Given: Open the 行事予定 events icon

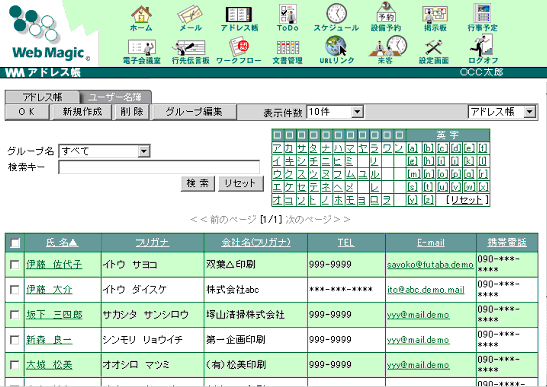Looking at the screenshot, I should pos(482,18).
